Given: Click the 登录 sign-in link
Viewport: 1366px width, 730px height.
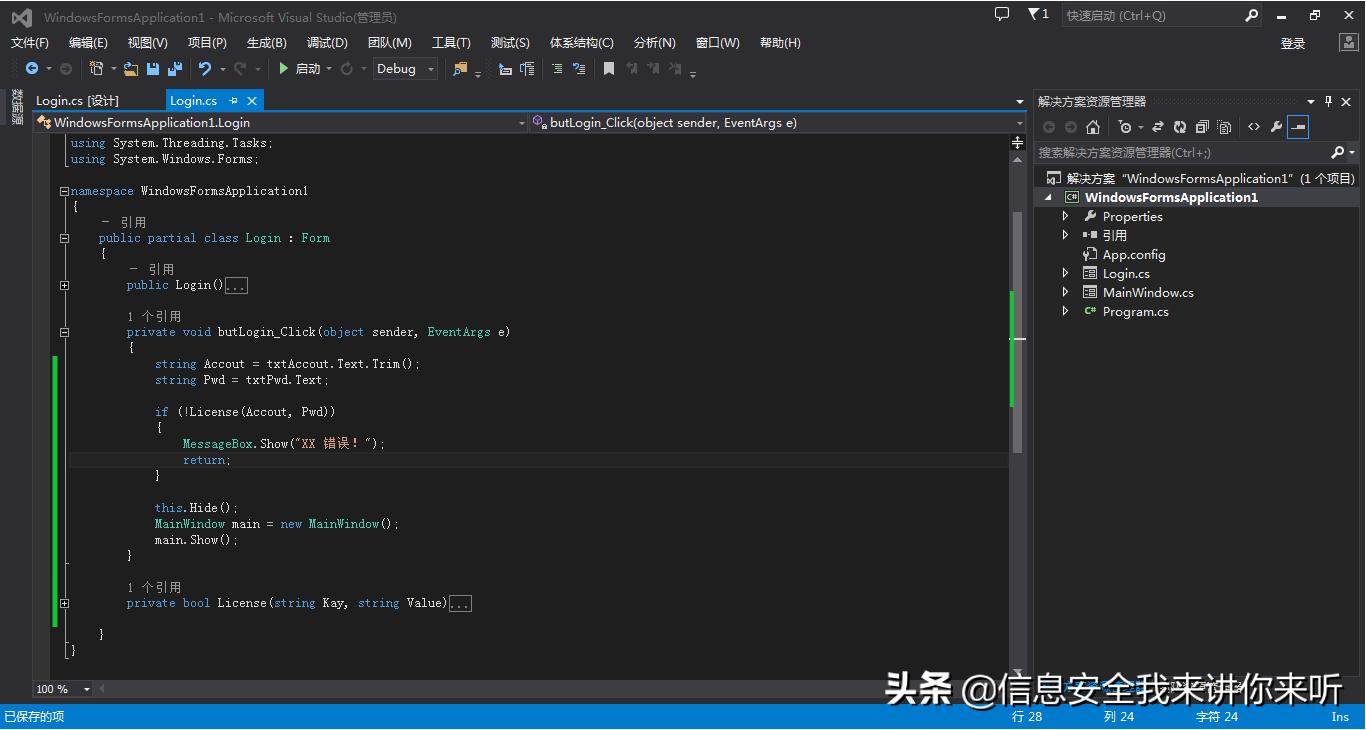Looking at the screenshot, I should pyautogui.click(x=1293, y=43).
